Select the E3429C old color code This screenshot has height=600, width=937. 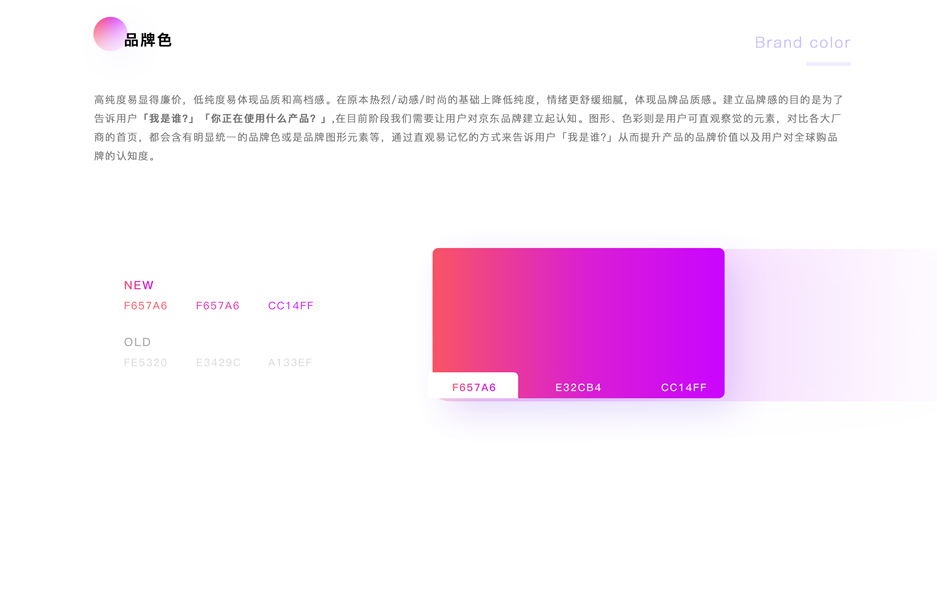[218, 362]
